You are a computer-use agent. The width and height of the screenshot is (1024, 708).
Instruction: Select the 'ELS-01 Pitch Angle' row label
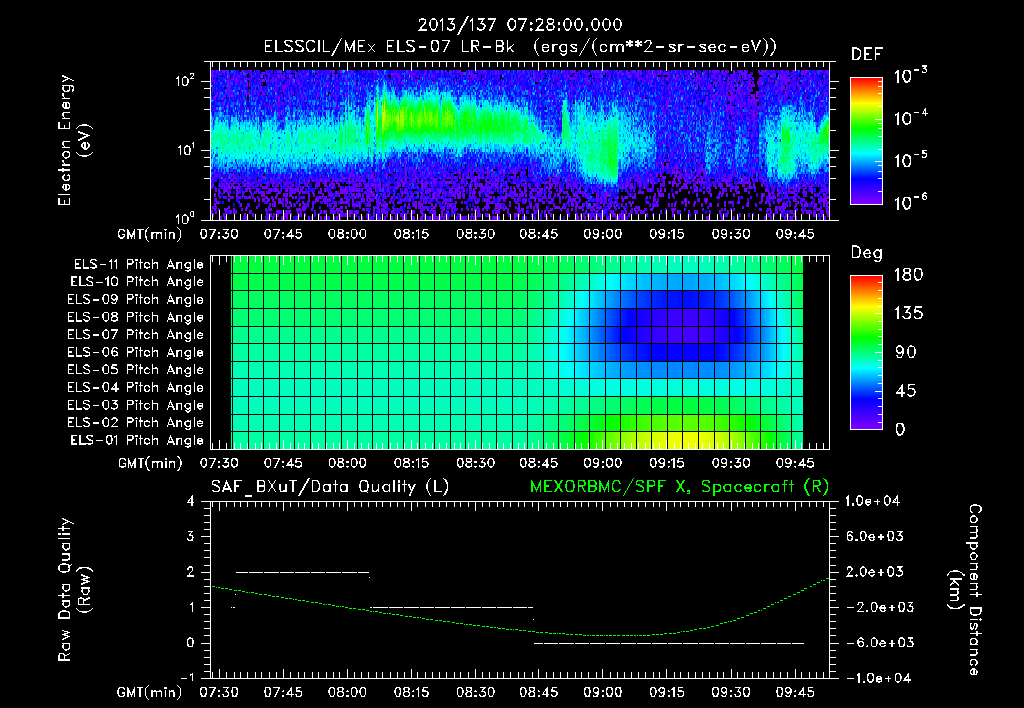(137, 440)
